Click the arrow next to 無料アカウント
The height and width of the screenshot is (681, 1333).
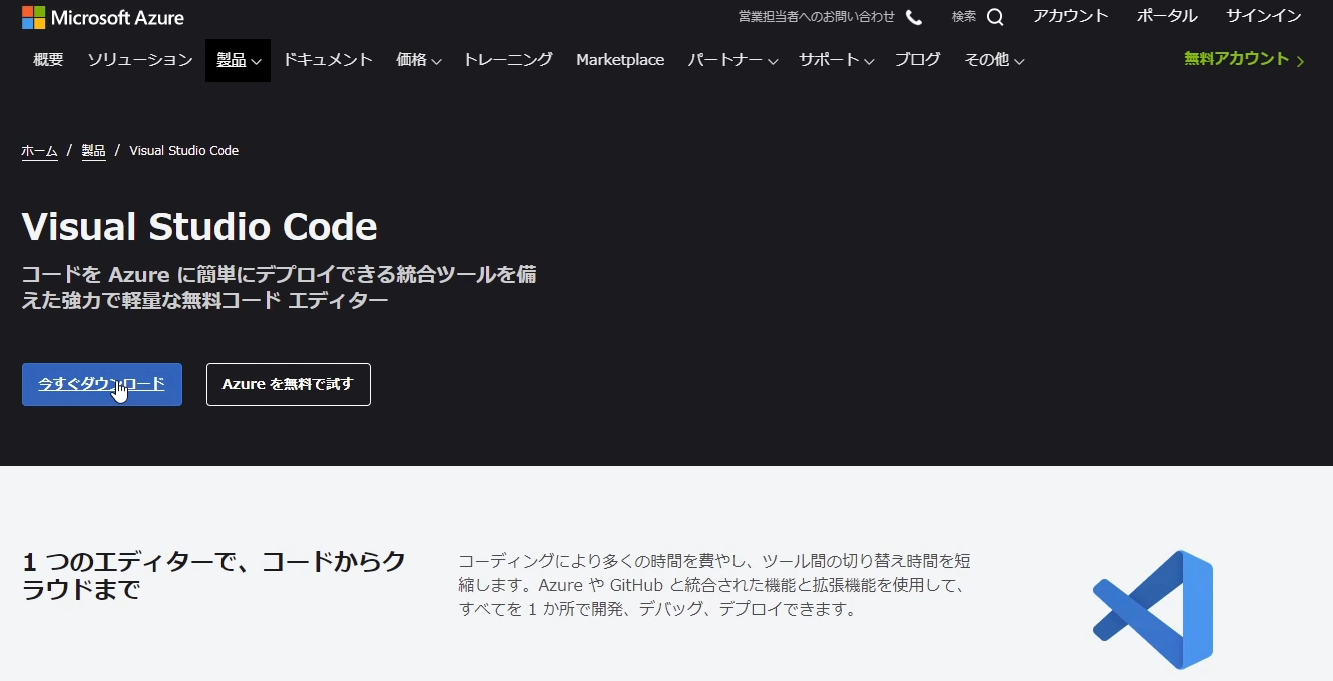tap(1300, 61)
